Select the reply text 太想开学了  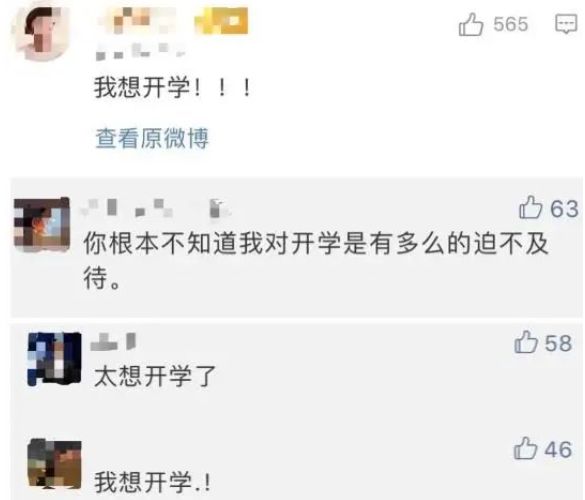(x=155, y=376)
